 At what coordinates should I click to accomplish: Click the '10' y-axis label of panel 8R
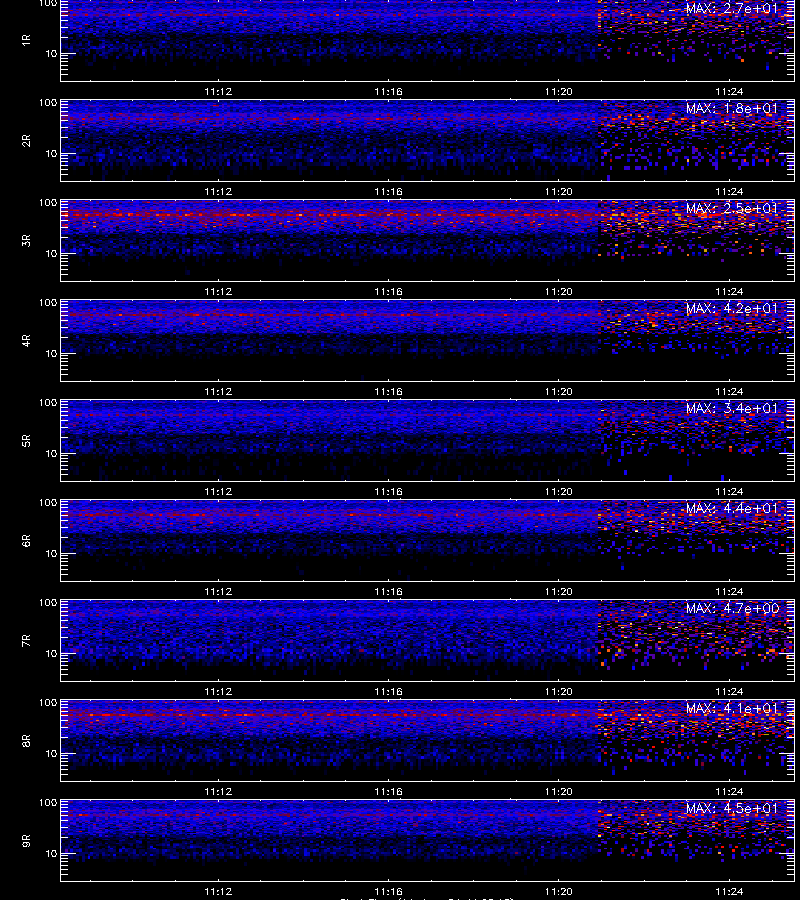52,754
